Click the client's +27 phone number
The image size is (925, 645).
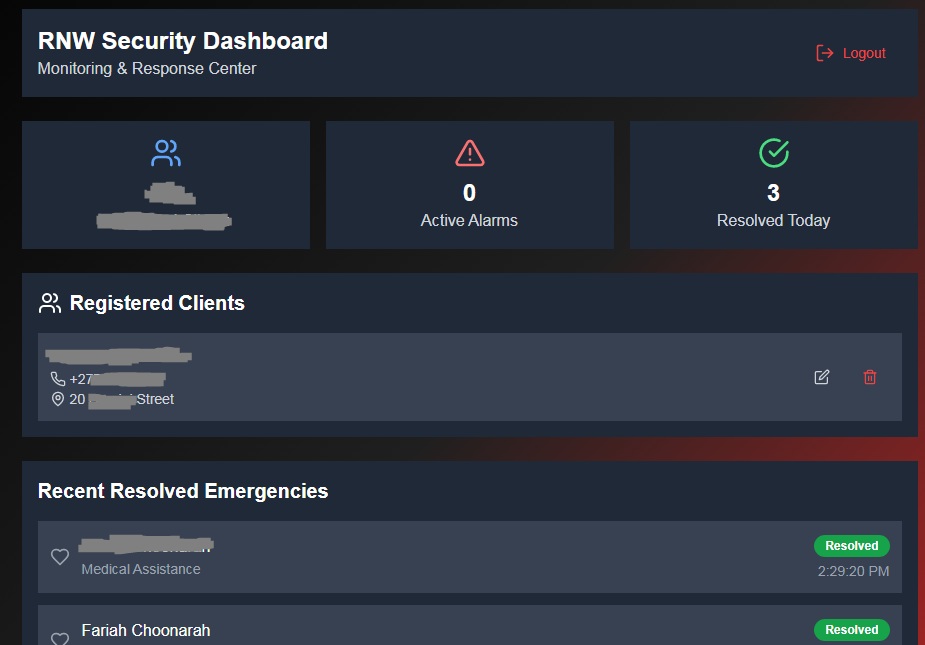117,379
